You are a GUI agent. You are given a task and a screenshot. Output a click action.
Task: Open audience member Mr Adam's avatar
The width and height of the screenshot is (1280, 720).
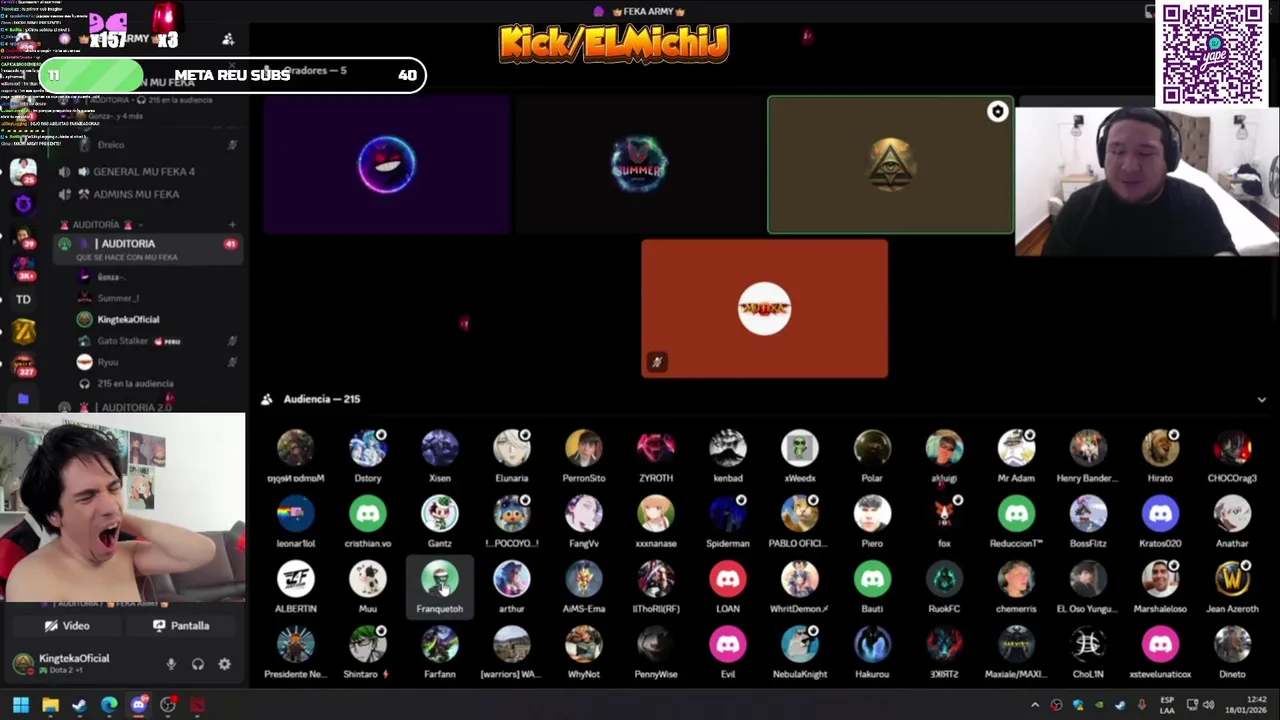1016,449
